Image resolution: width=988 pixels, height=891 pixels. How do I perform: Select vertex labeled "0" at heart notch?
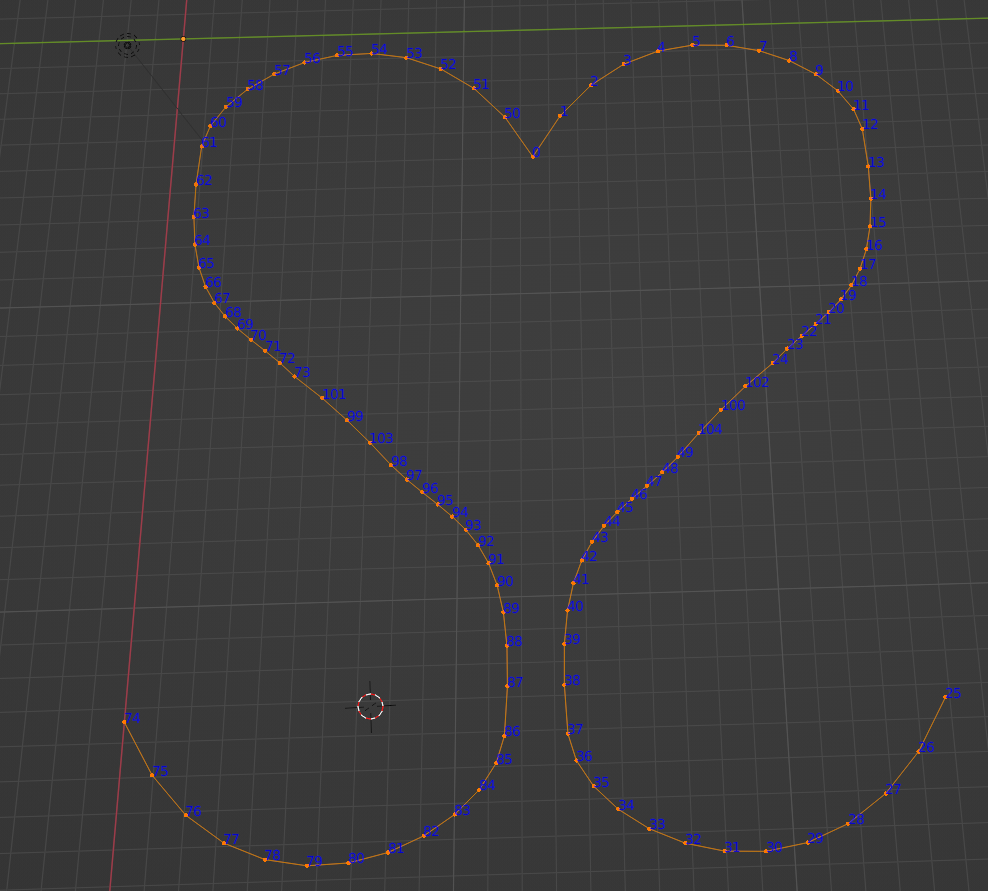533,157
